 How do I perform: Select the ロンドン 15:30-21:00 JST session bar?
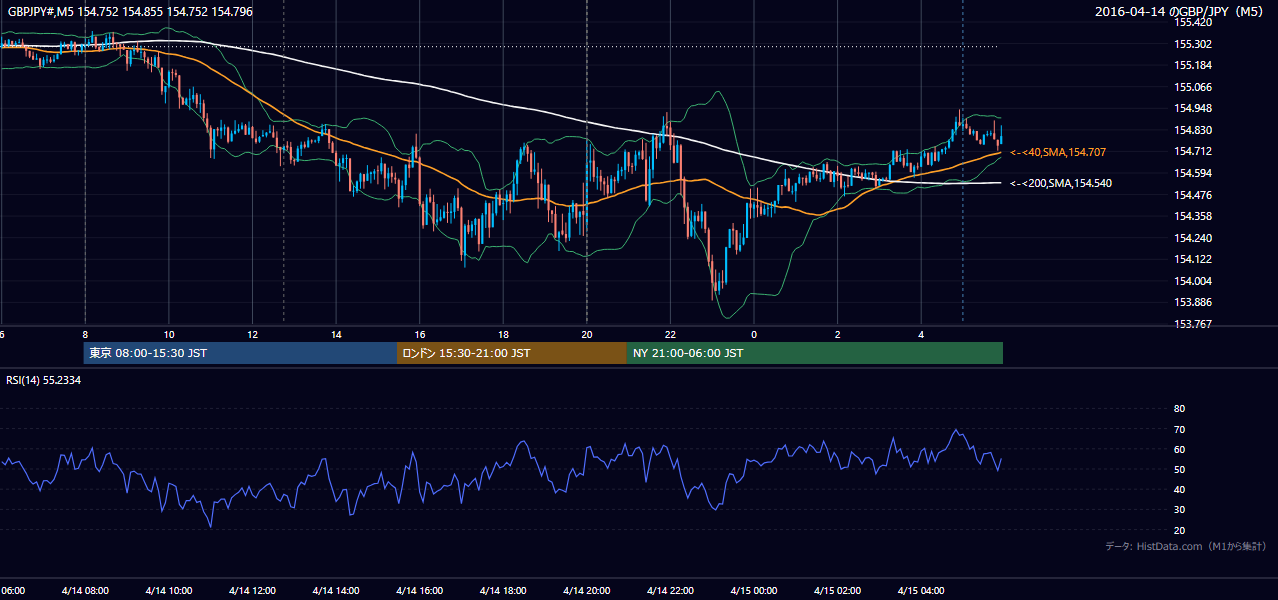tap(512, 353)
